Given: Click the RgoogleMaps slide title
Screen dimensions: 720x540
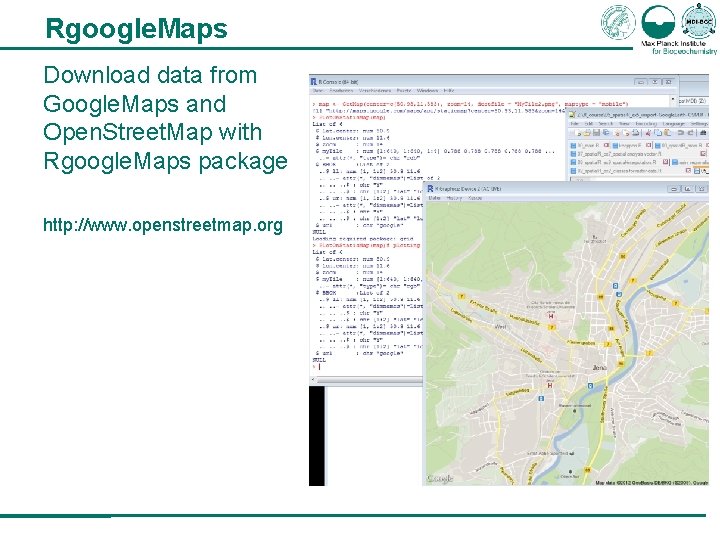Looking at the screenshot, I should click(136, 28).
